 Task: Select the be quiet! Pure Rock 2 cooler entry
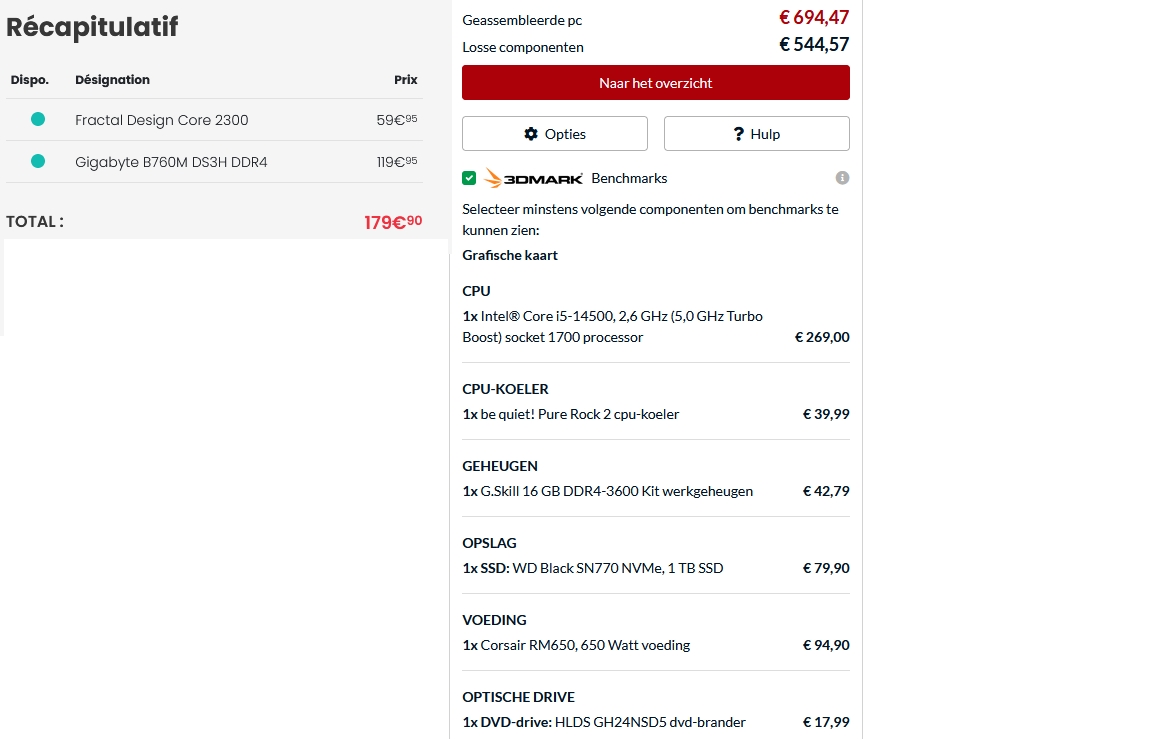(571, 414)
